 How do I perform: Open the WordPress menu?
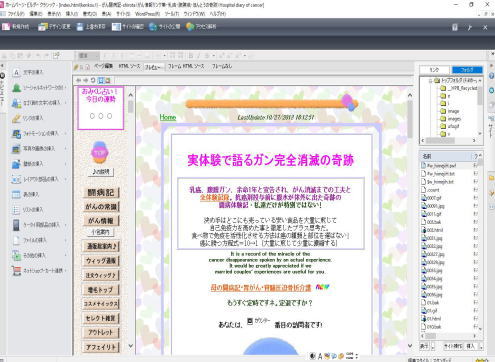[x=147, y=14]
